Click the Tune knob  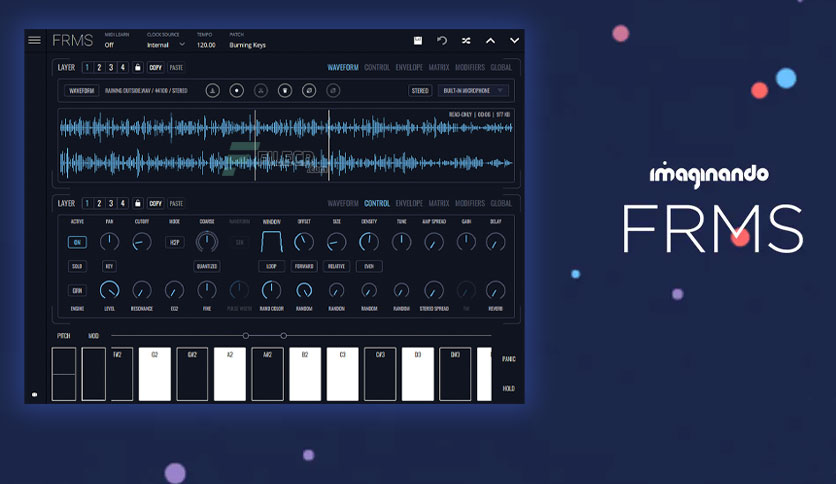tap(401, 242)
